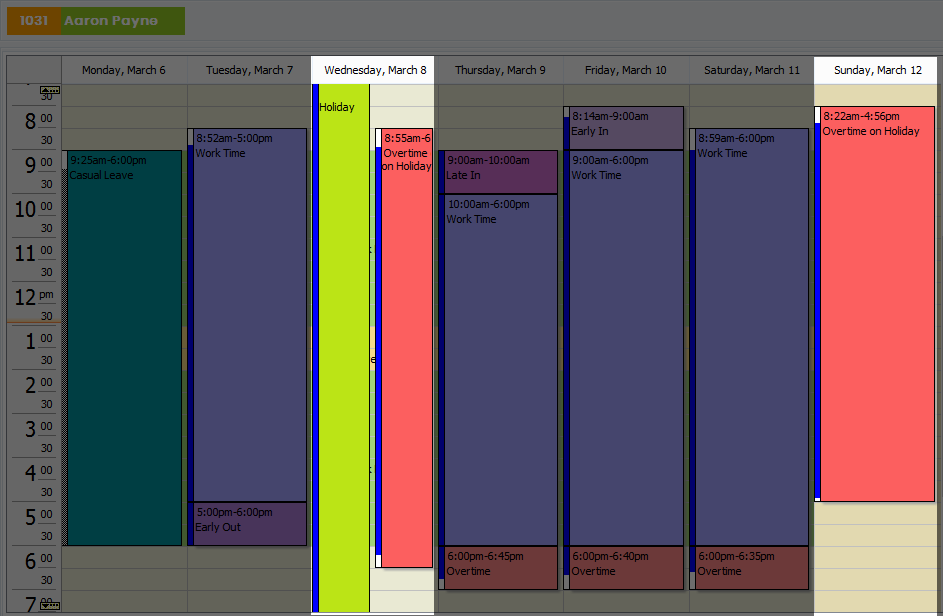Image resolution: width=943 pixels, height=616 pixels.
Task: Select the Sunday, March 12 column header
Action: pos(875,69)
